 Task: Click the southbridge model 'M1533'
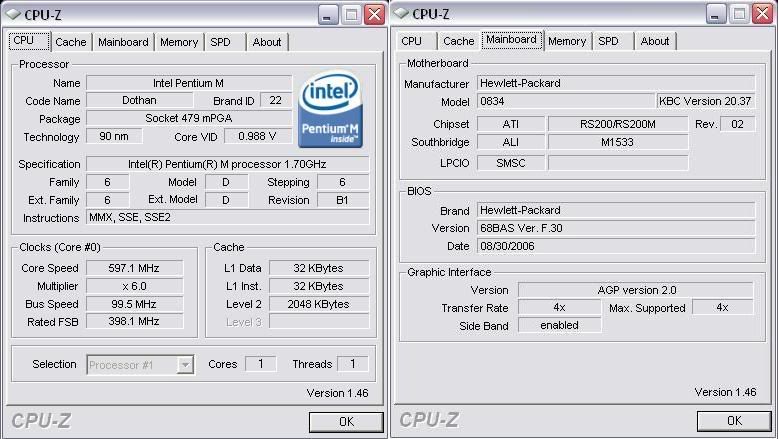point(618,142)
